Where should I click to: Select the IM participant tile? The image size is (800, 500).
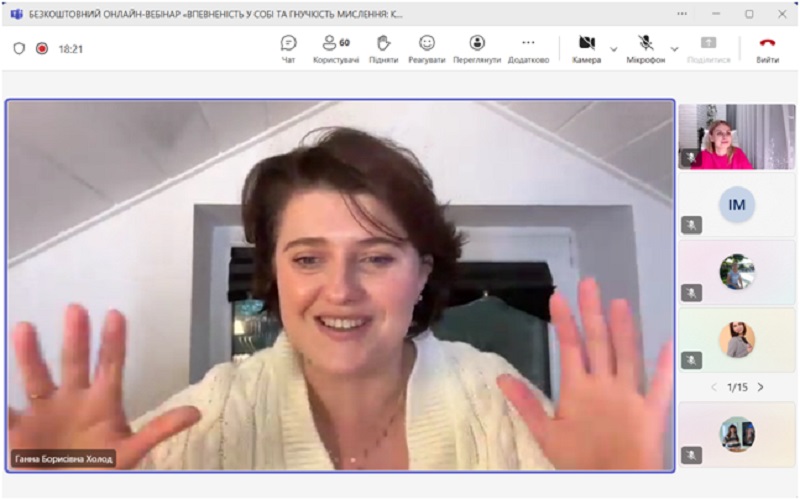[x=737, y=205]
